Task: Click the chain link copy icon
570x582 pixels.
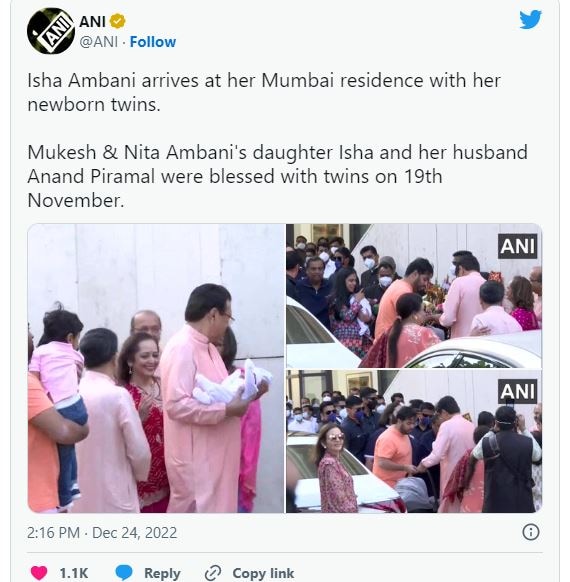Action: (213, 573)
